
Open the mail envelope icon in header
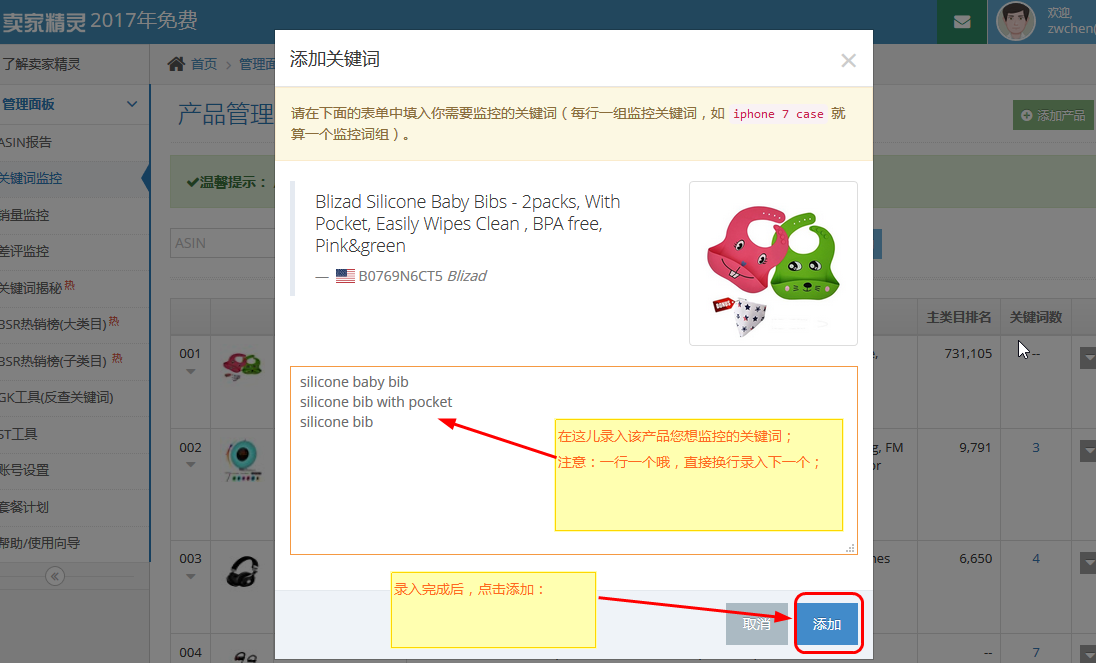click(x=962, y=22)
